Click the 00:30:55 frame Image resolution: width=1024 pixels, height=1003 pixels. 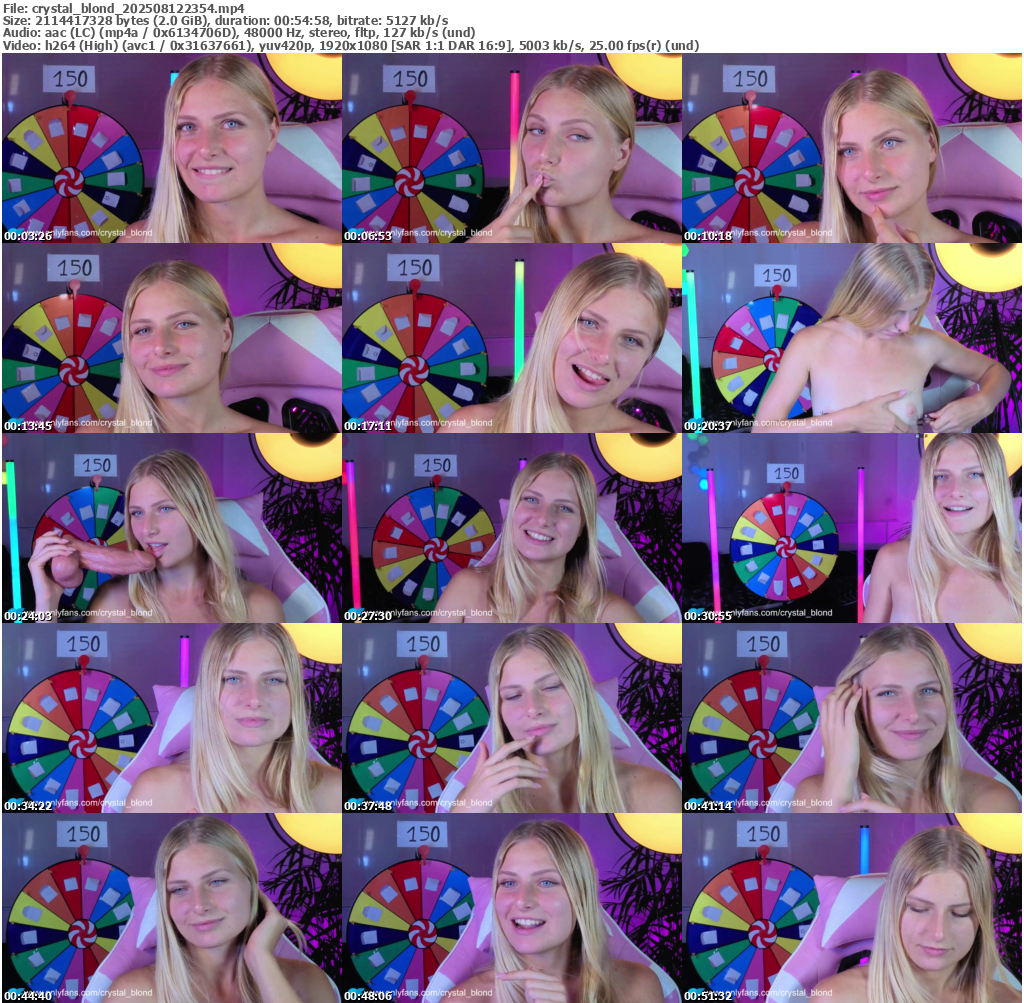[852, 528]
